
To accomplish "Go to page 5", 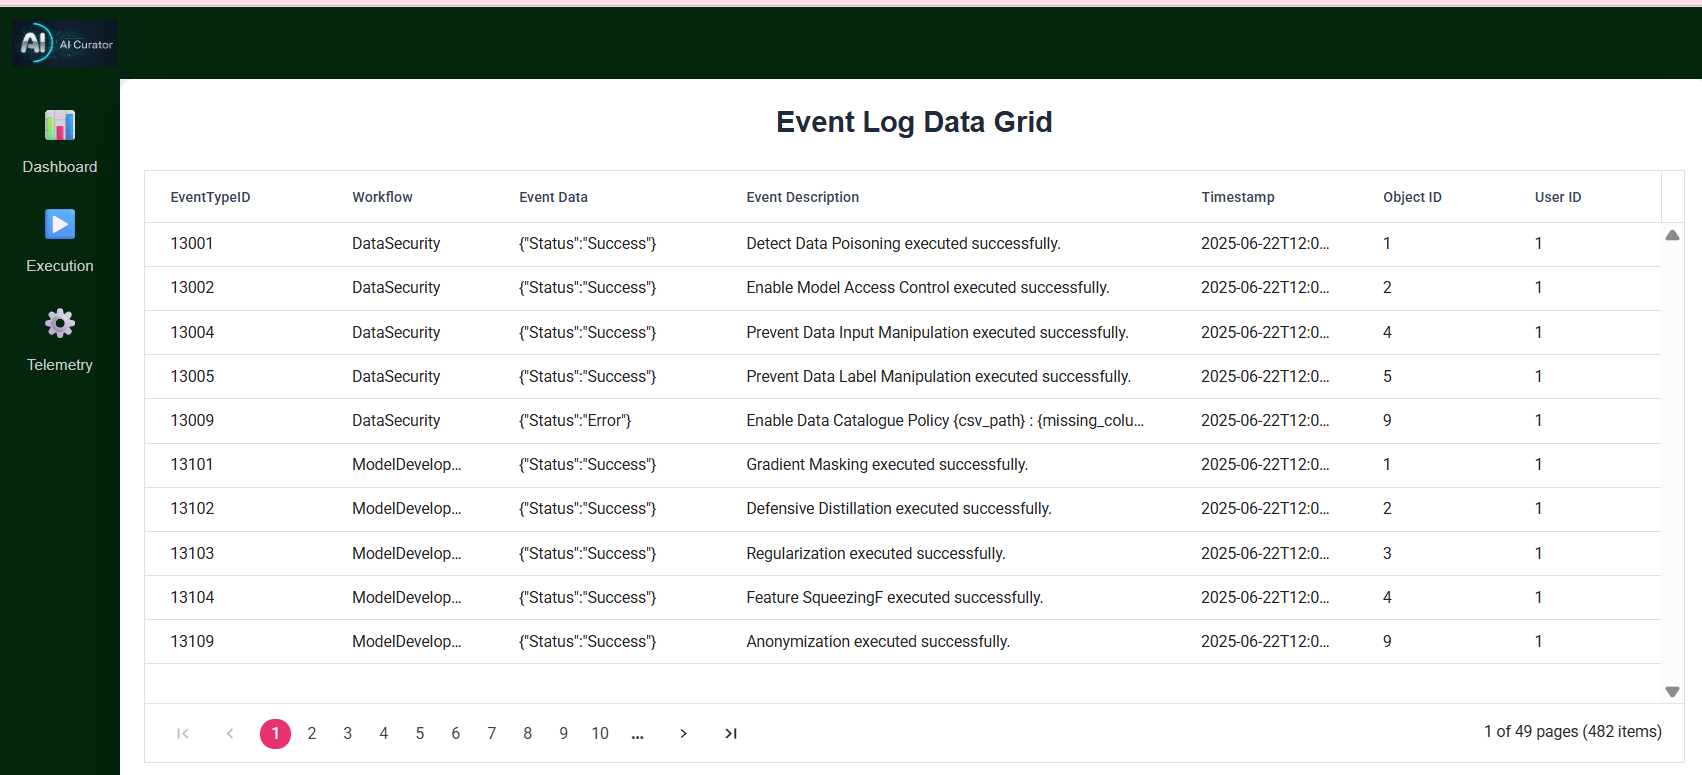I will [x=420, y=733].
